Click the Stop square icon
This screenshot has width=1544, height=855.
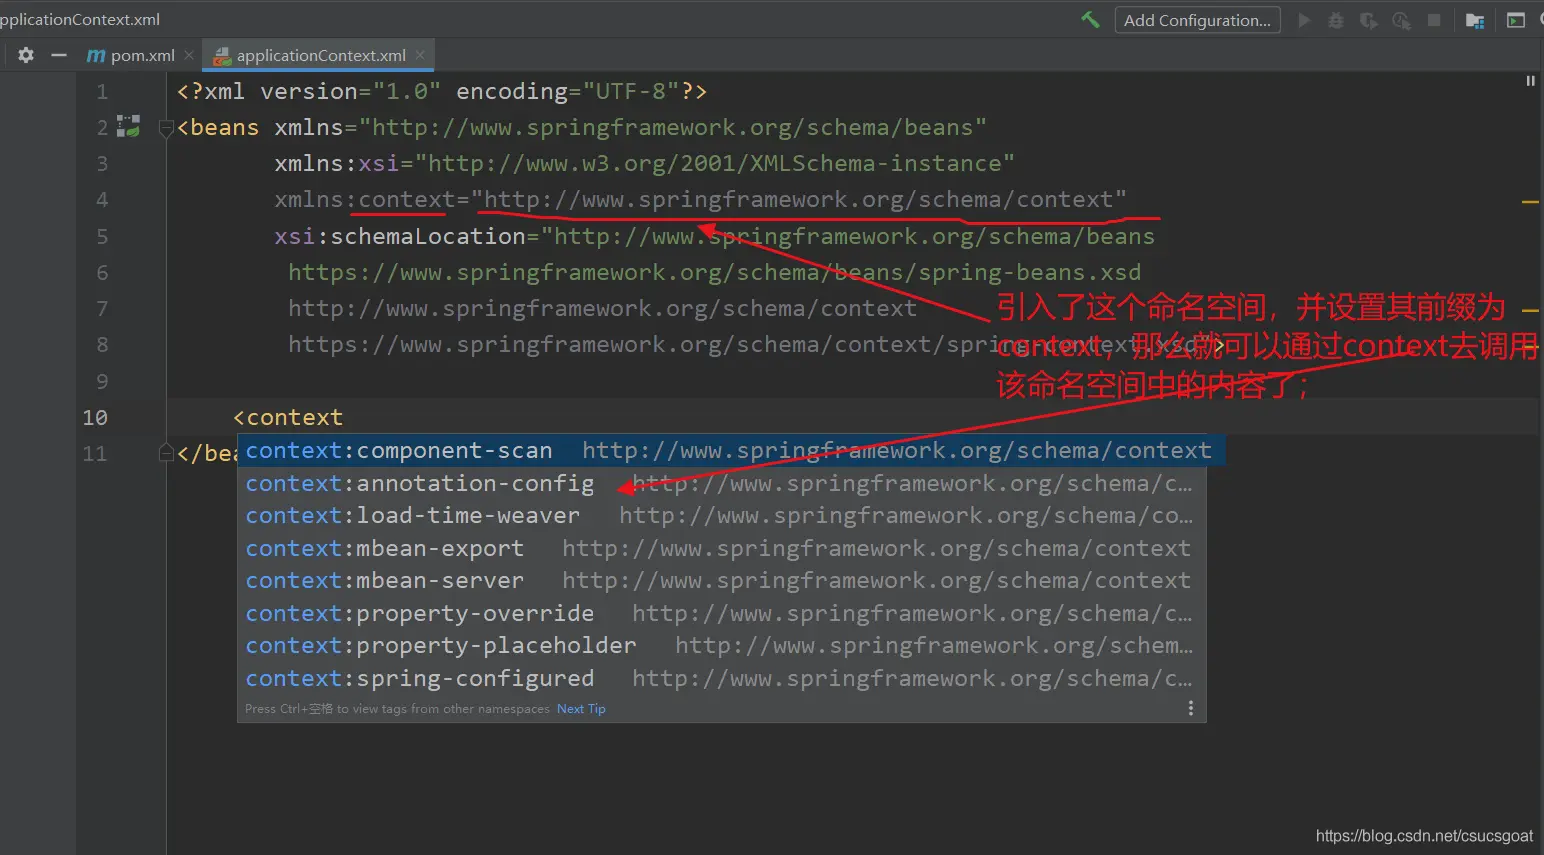tap(1434, 20)
